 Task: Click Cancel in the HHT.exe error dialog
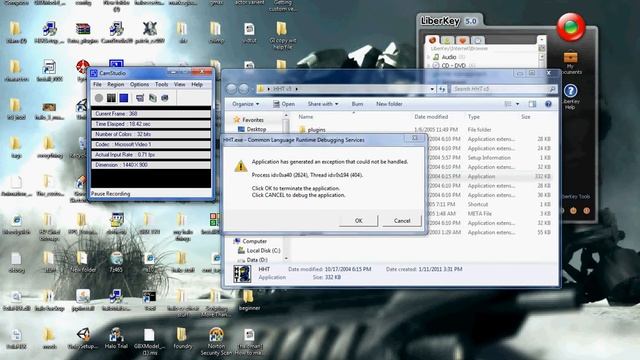pyautogui.click(x=402, y=220)
